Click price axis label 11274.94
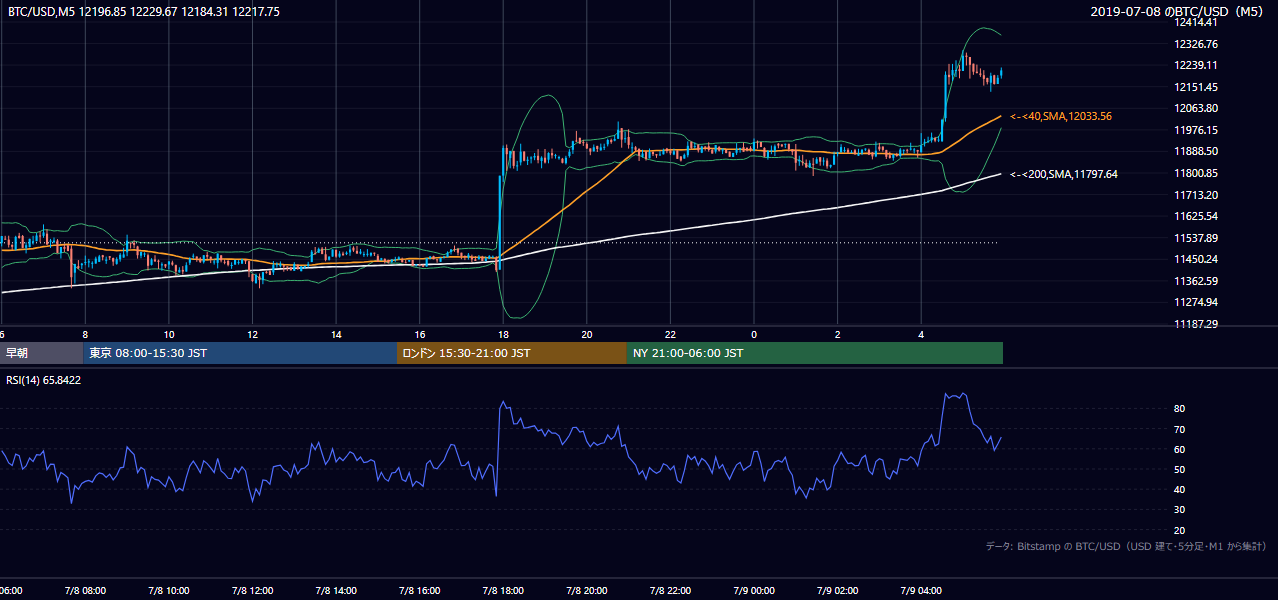Screen dimensions: 1278x600 [x=1195, y=302]
